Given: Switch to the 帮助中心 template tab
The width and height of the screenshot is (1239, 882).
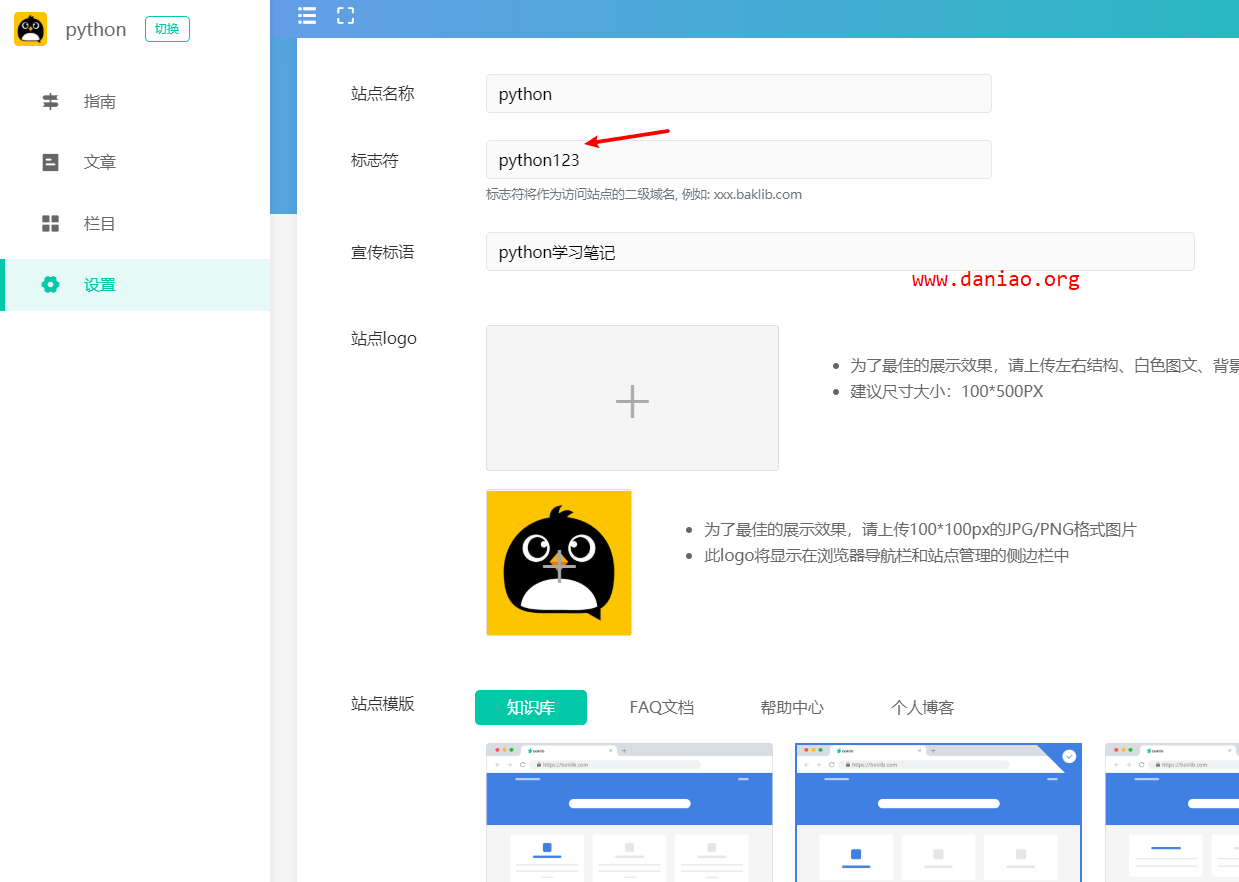Looking at the screenshot, I should (792, 707).
